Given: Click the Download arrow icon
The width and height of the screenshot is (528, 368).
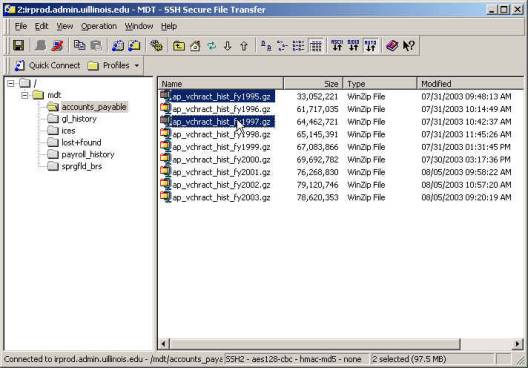Looking at the screenshot, I should [228, 45].
